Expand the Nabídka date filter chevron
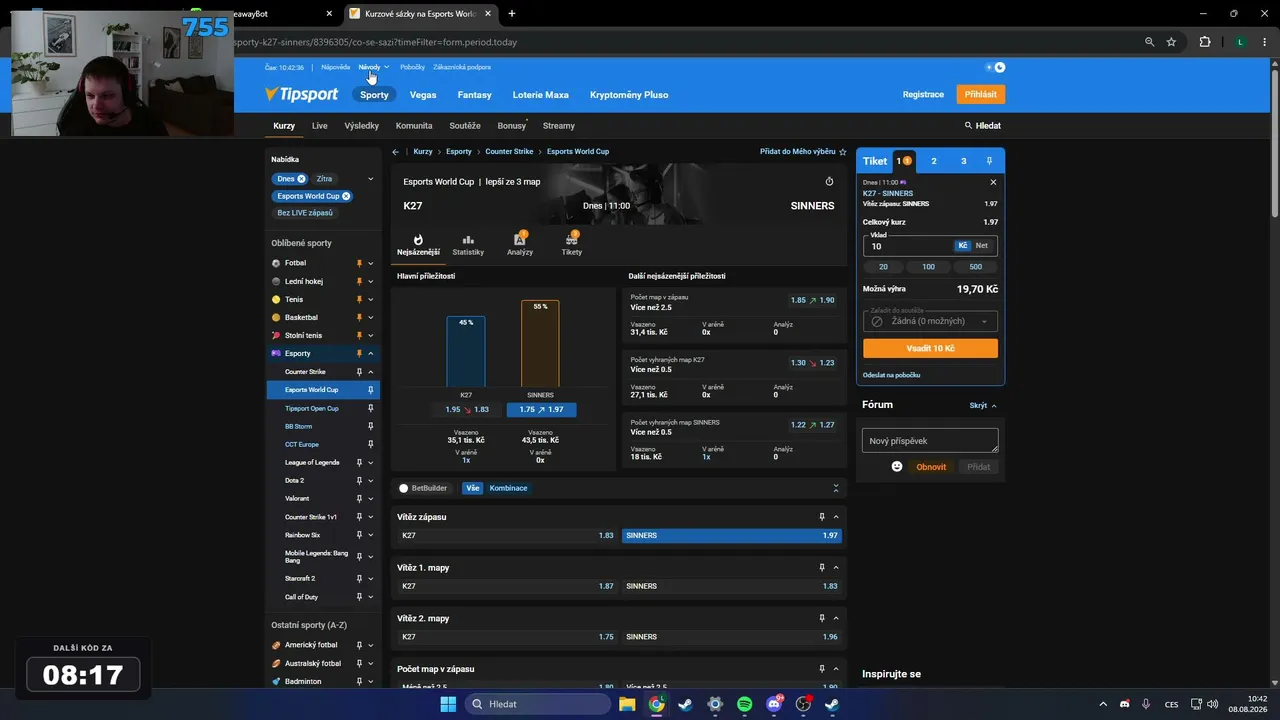The width and height of the screenshot is (1280, 720). tap(370, 179)
